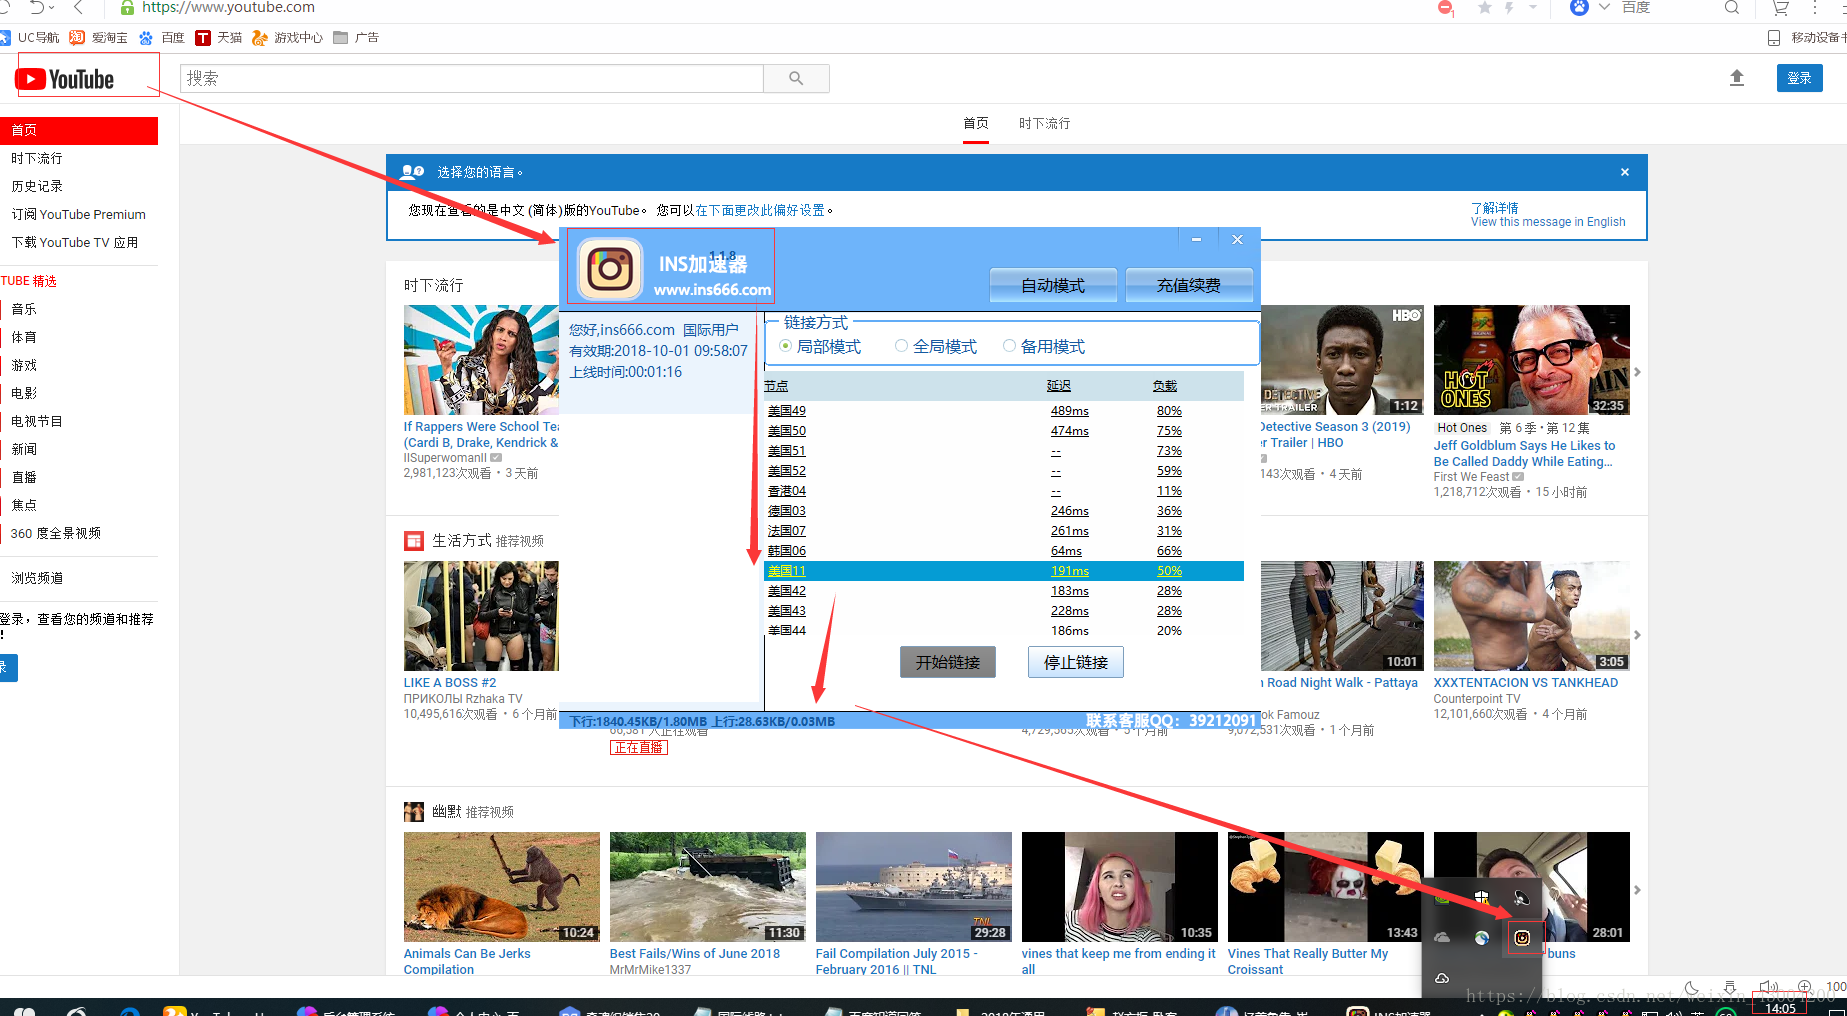Click the 负载 column header

1164,386
